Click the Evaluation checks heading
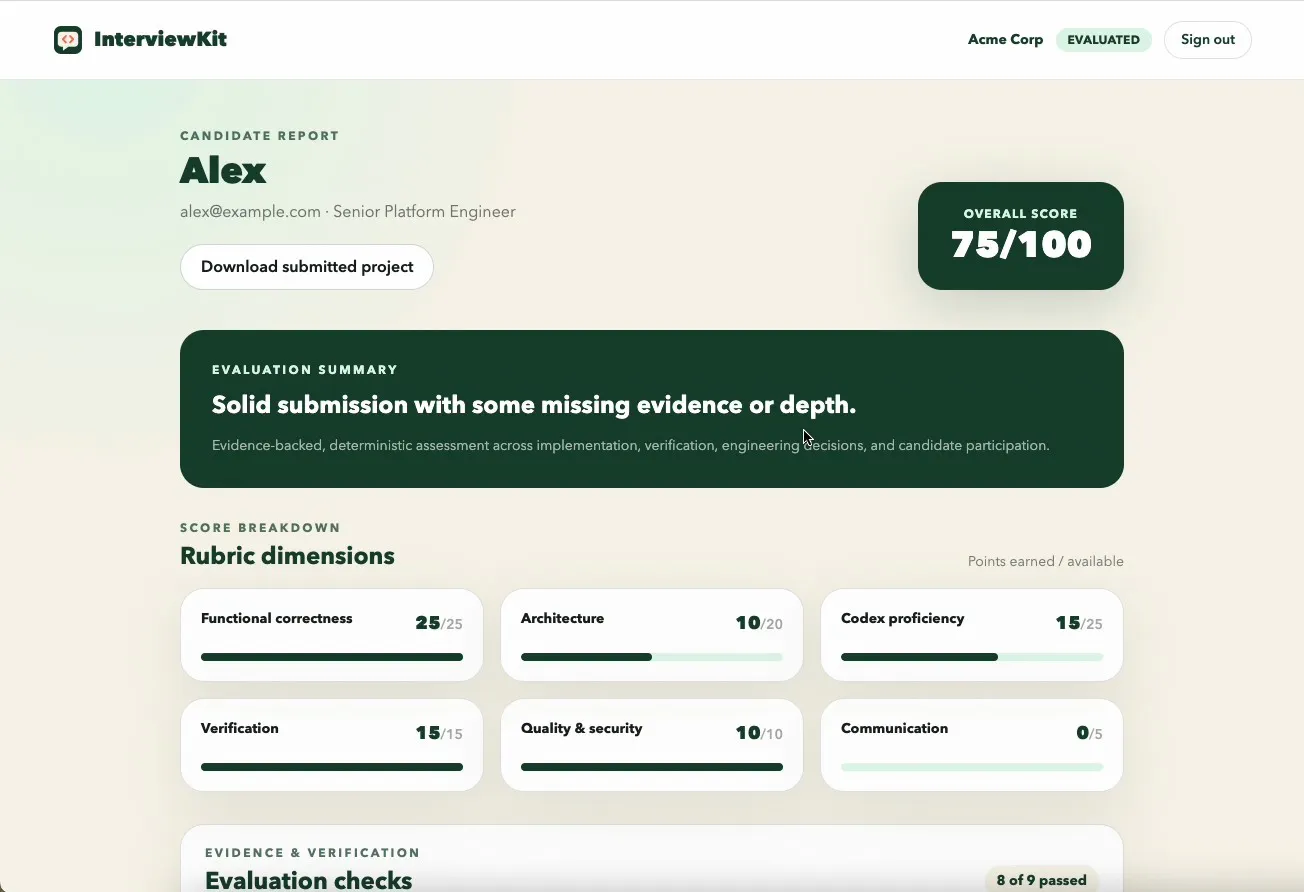Viewport: 1304px width, 892px height. pyautogui.click(x=309, y=880)
